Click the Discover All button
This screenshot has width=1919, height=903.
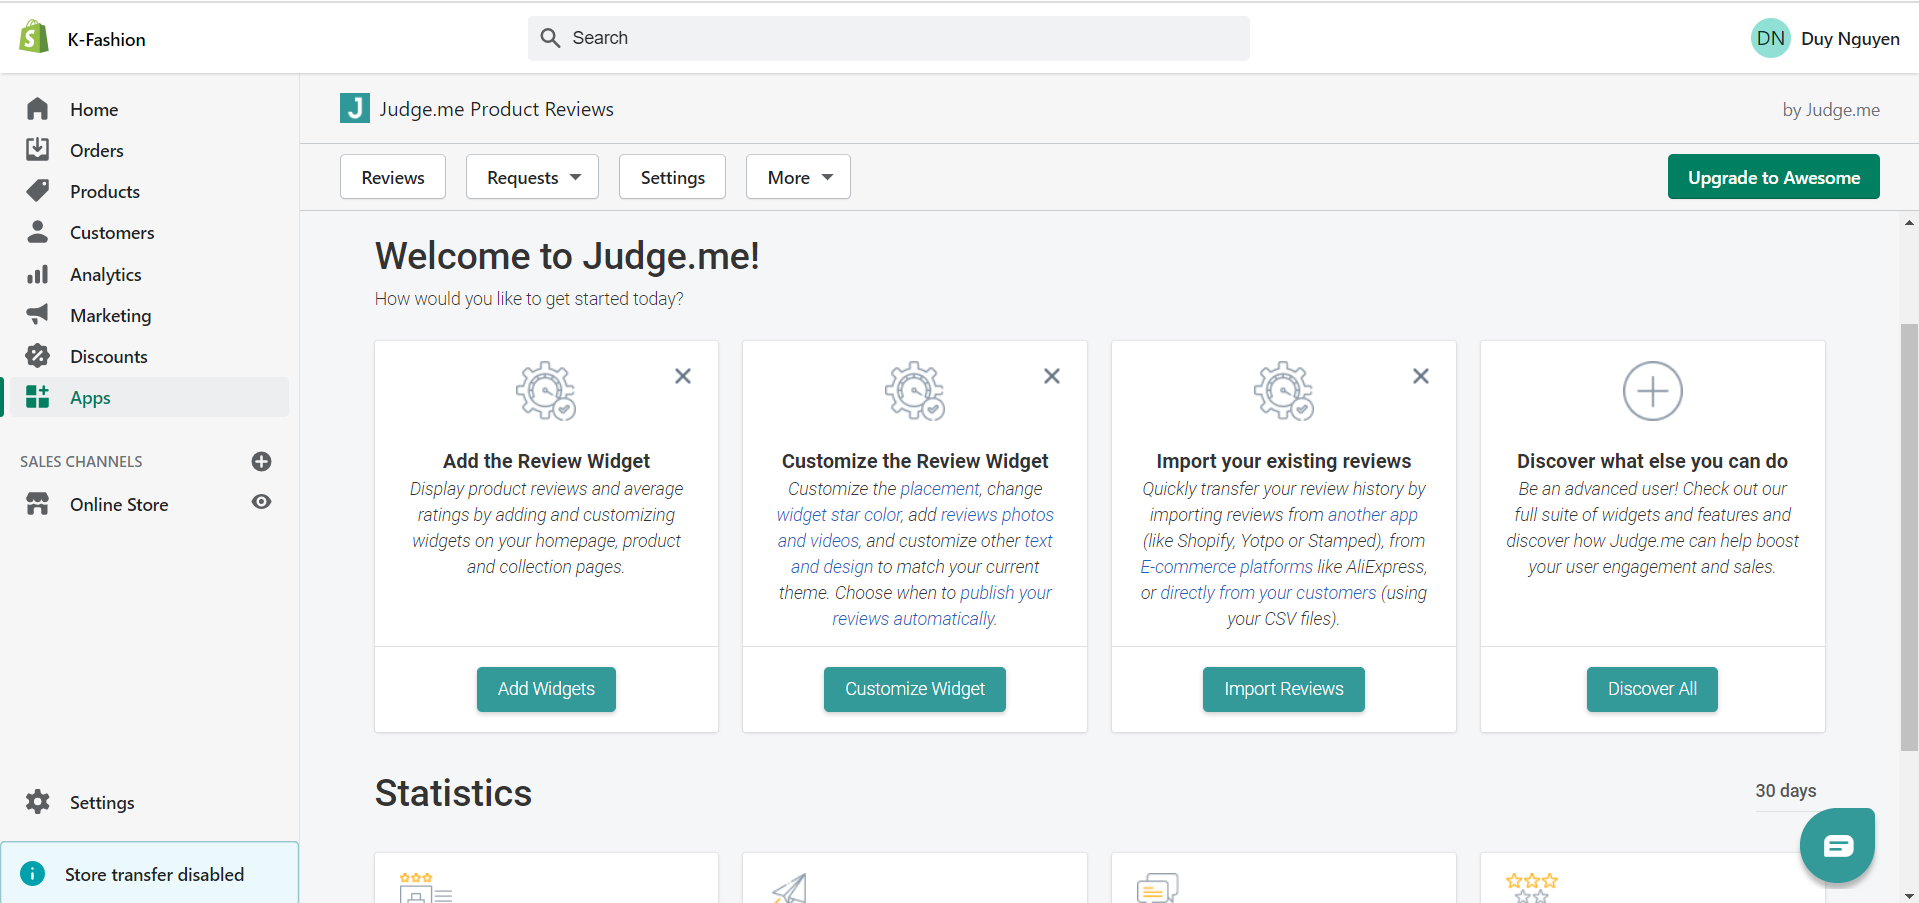[1652, 689]
